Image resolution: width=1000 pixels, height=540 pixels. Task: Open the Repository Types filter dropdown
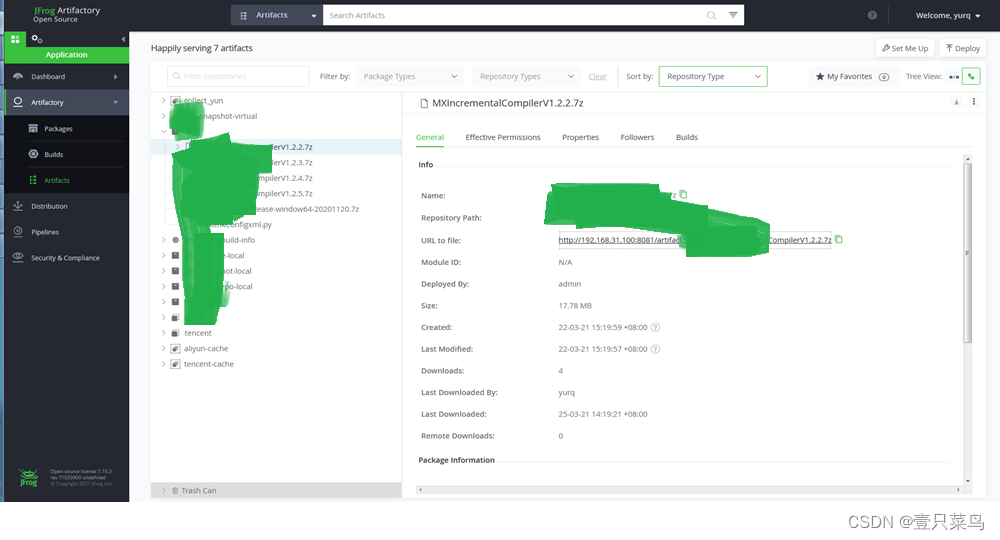coord(527,77)
